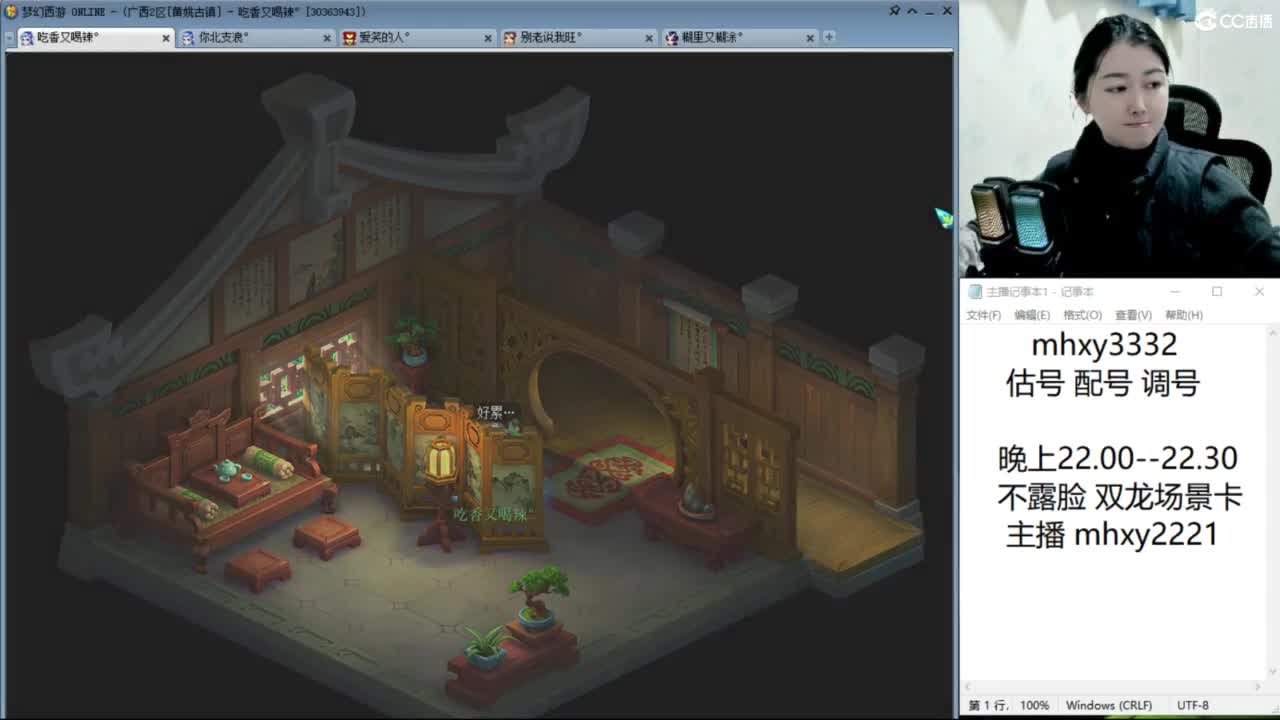The image size is (1280, 720).
Task: Click the tab list scroll arrow left of first tab
Action: point(9,38)
